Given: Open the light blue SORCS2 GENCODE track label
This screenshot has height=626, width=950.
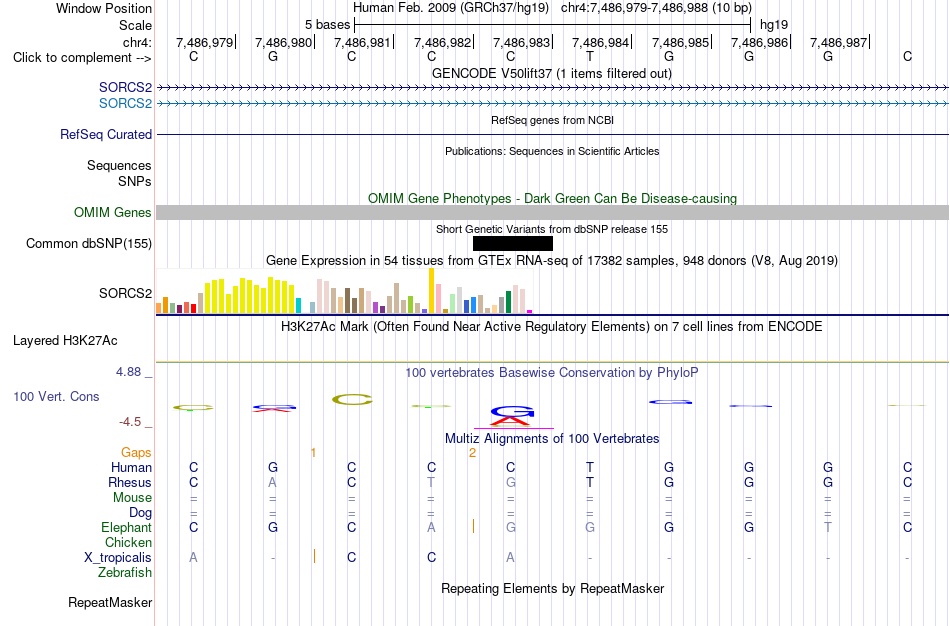Looking at the screenshot, I should [x=125, y=104].
